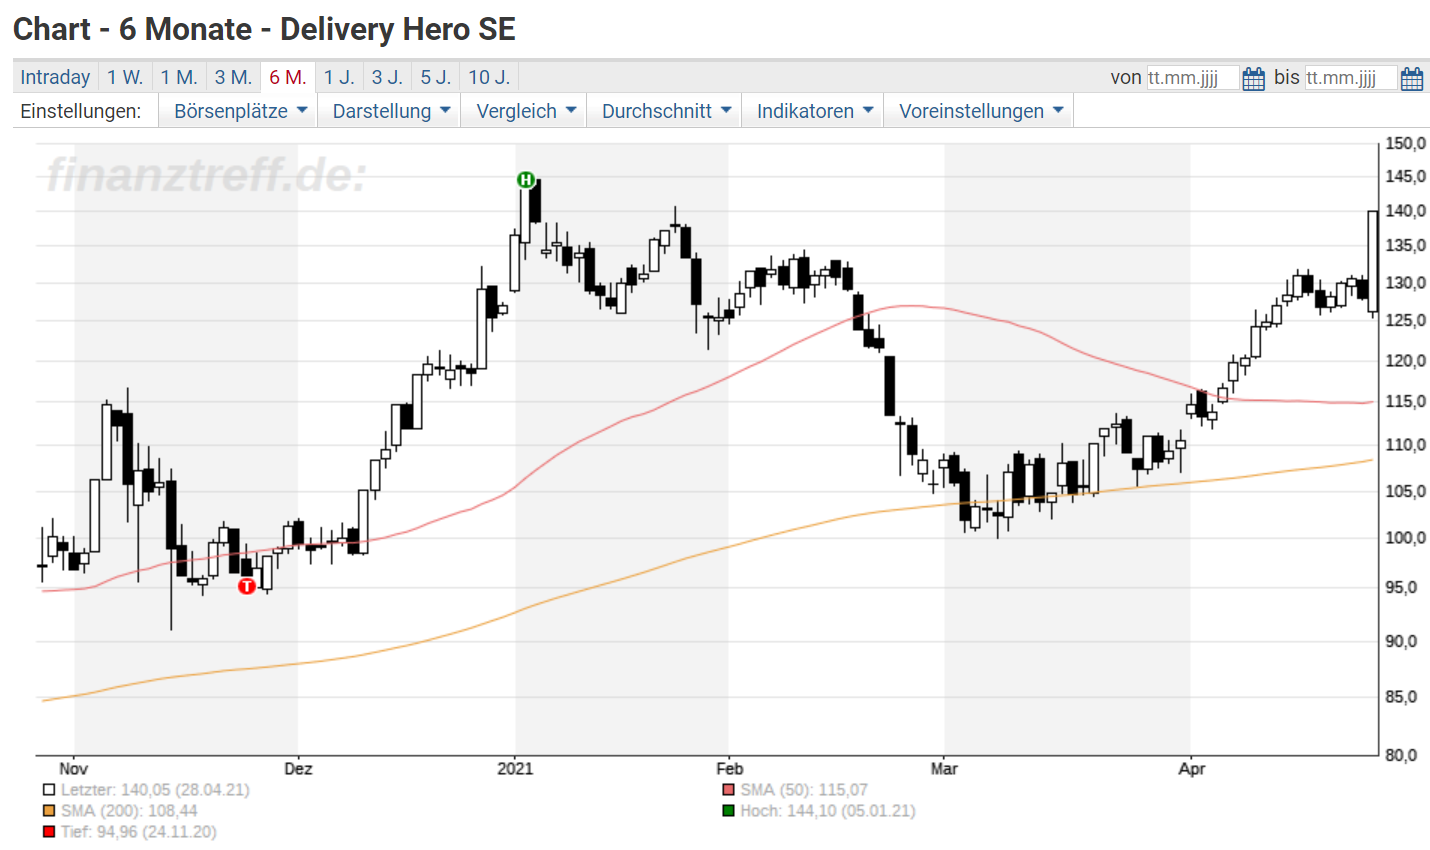Click the white Letzter legend swatch
Screen dimensions: 1430x850
click(x=49, y=790)
